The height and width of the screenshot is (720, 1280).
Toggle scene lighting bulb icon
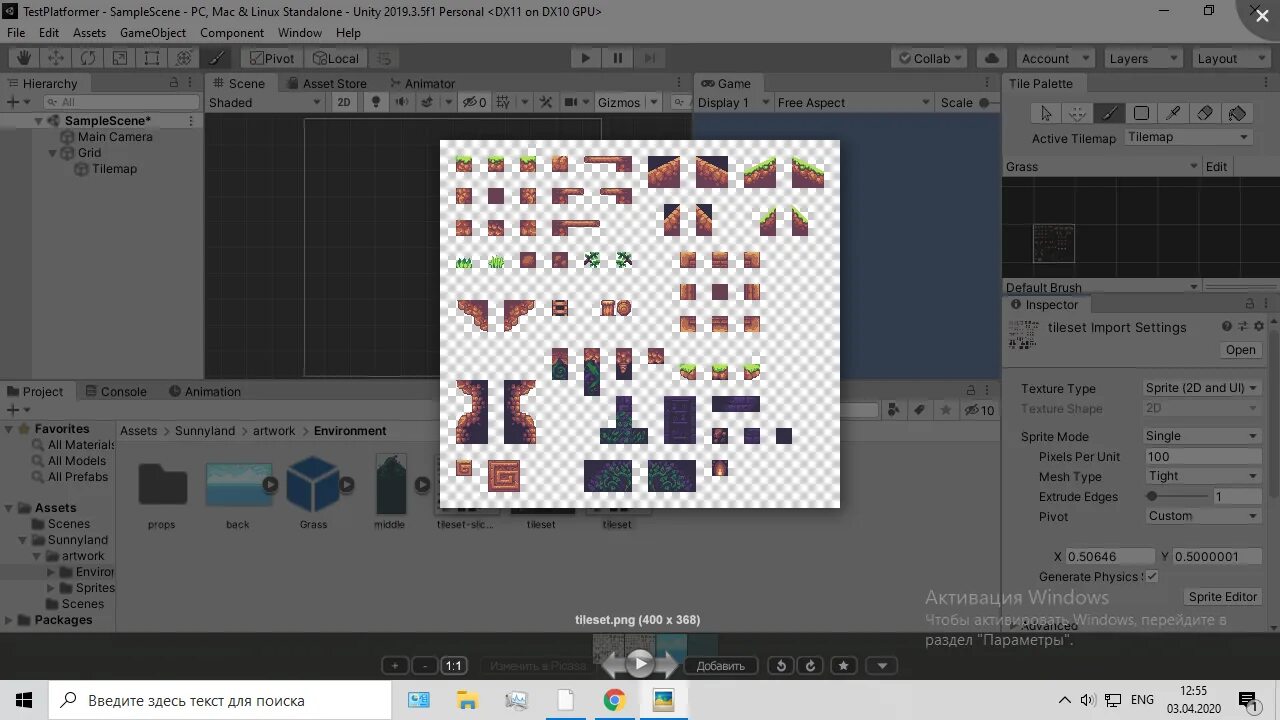376,102
